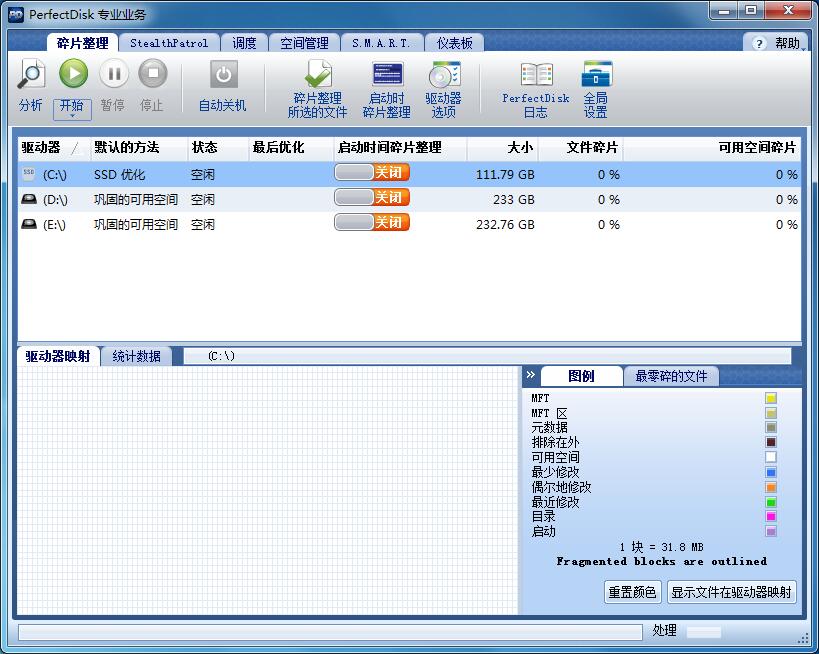This screenshot has height=654, width=819.
Task: Click 显示文件在驱动器映射 button
Action: [731, 591]
